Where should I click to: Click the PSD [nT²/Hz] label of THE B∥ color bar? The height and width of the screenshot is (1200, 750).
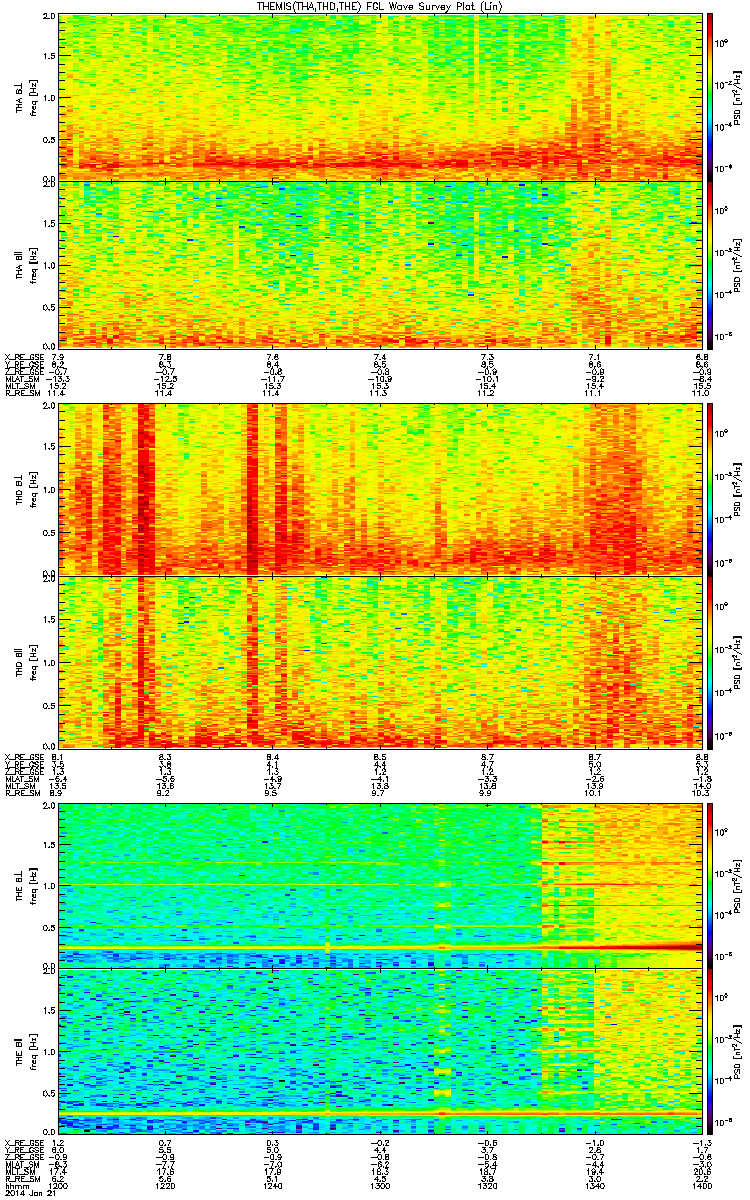(x=738, y=1051)
